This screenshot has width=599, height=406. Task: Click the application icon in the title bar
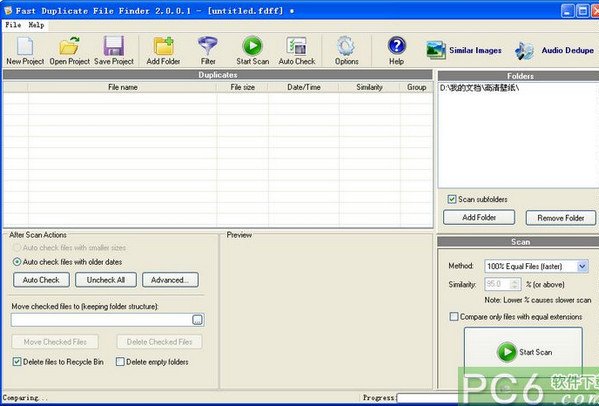(8, 10)
